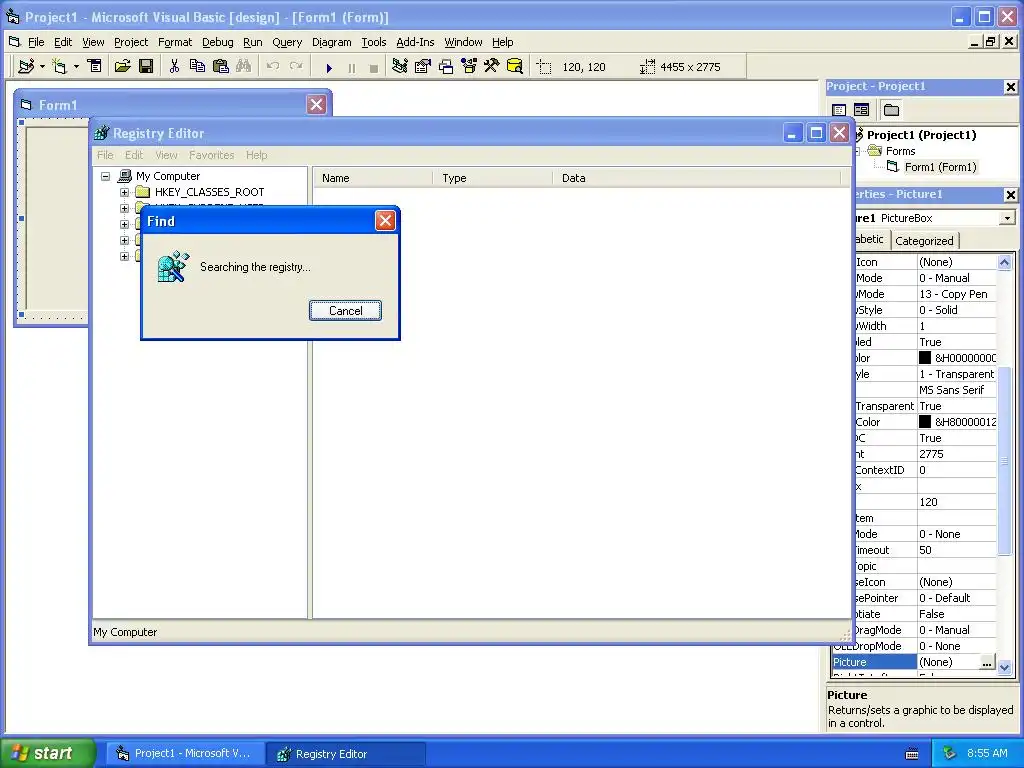Click Registry Editor taskbar button
The height and width of the screenshot is (768, 1024).
[347, 754]
